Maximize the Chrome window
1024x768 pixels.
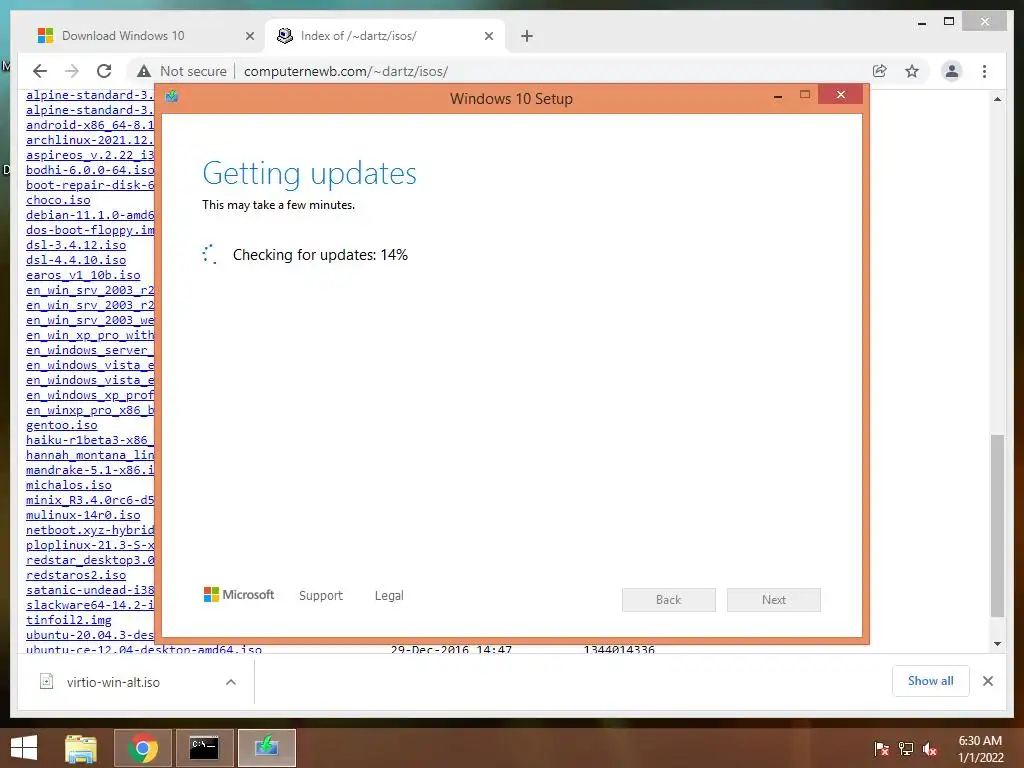[x=949, y=22]
